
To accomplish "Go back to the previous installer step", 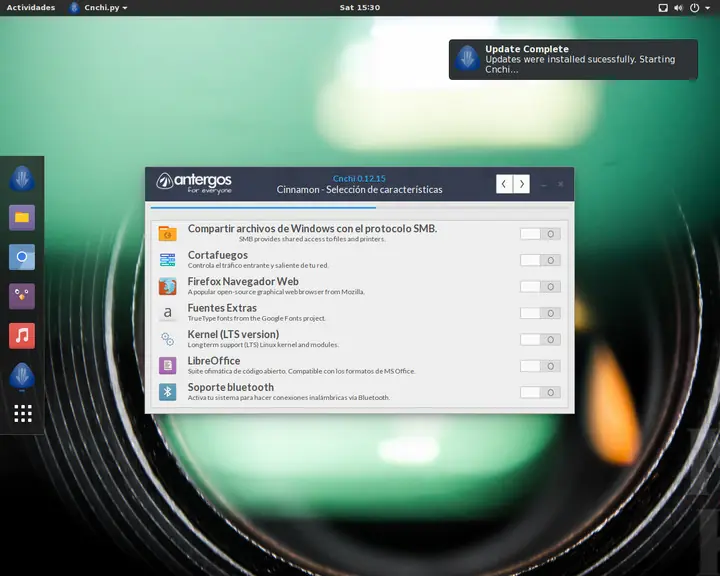I will [504, 184].
